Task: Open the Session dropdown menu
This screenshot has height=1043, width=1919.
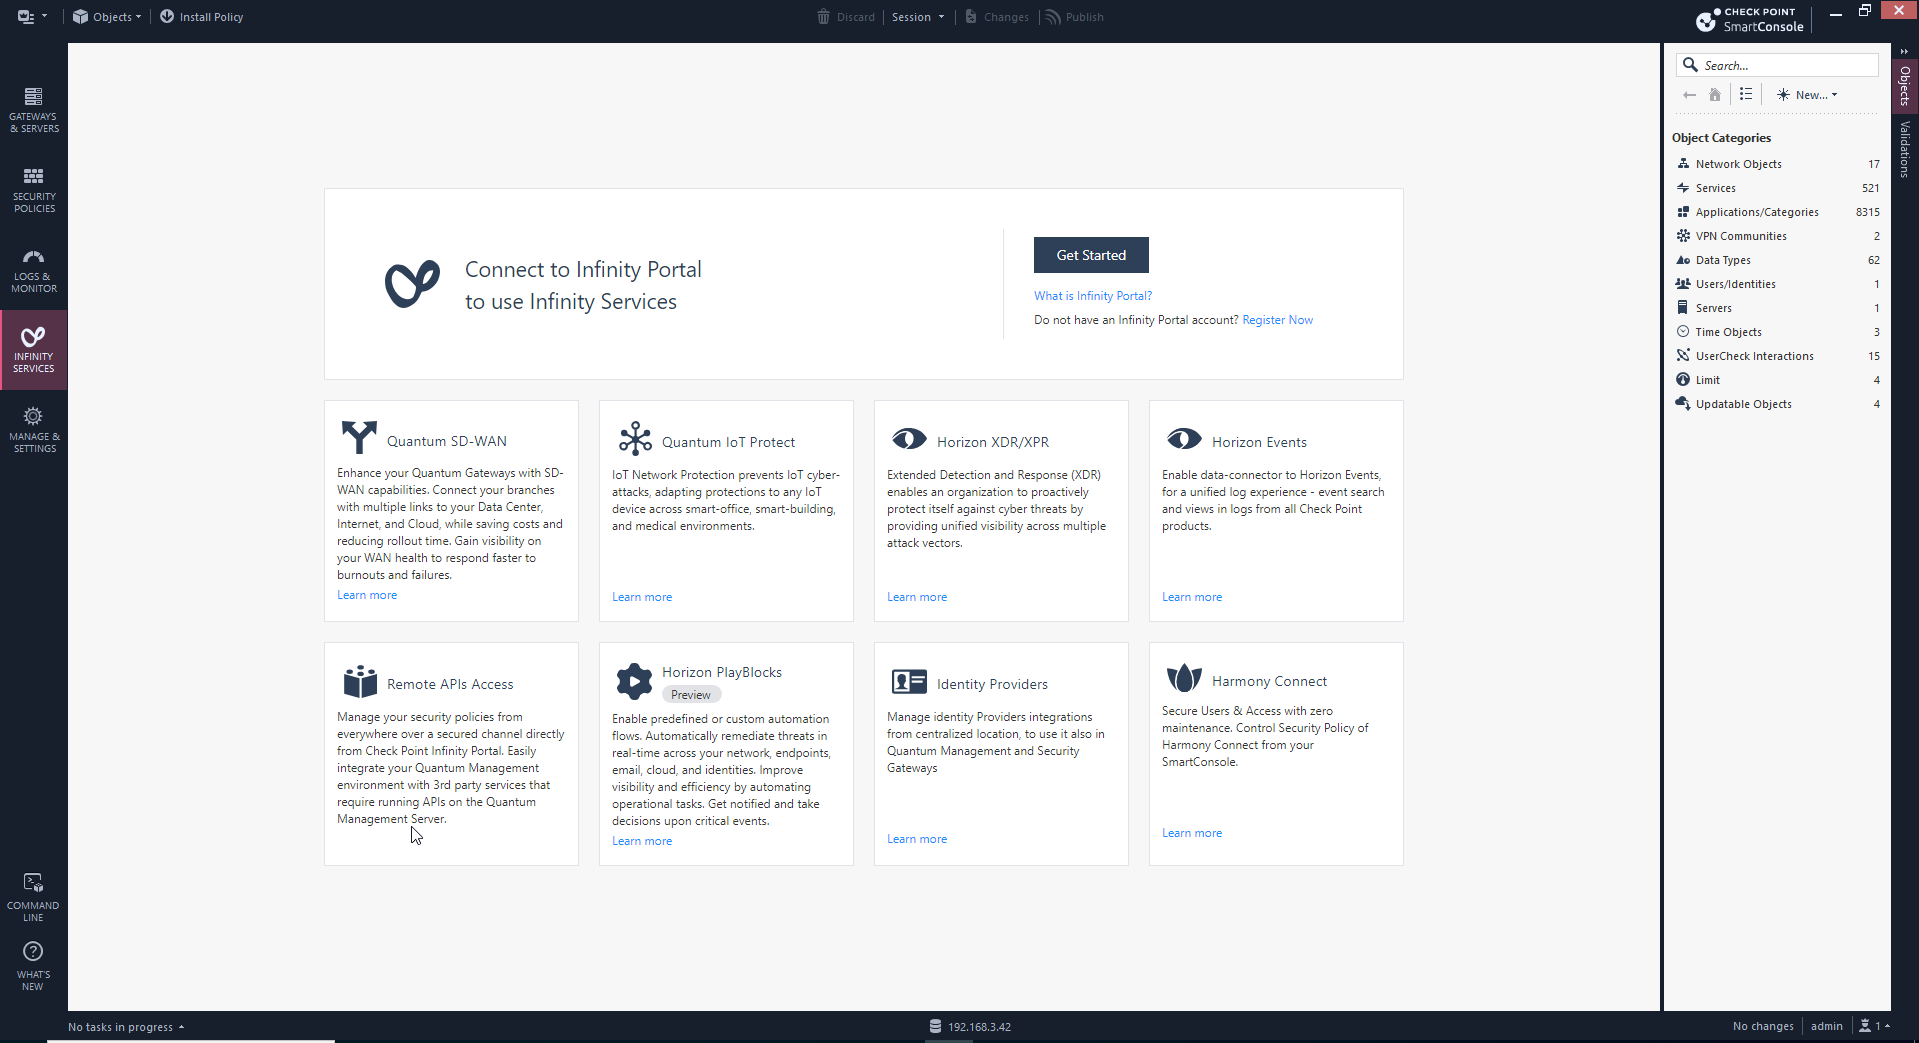Action: click(x=918, y=17)
